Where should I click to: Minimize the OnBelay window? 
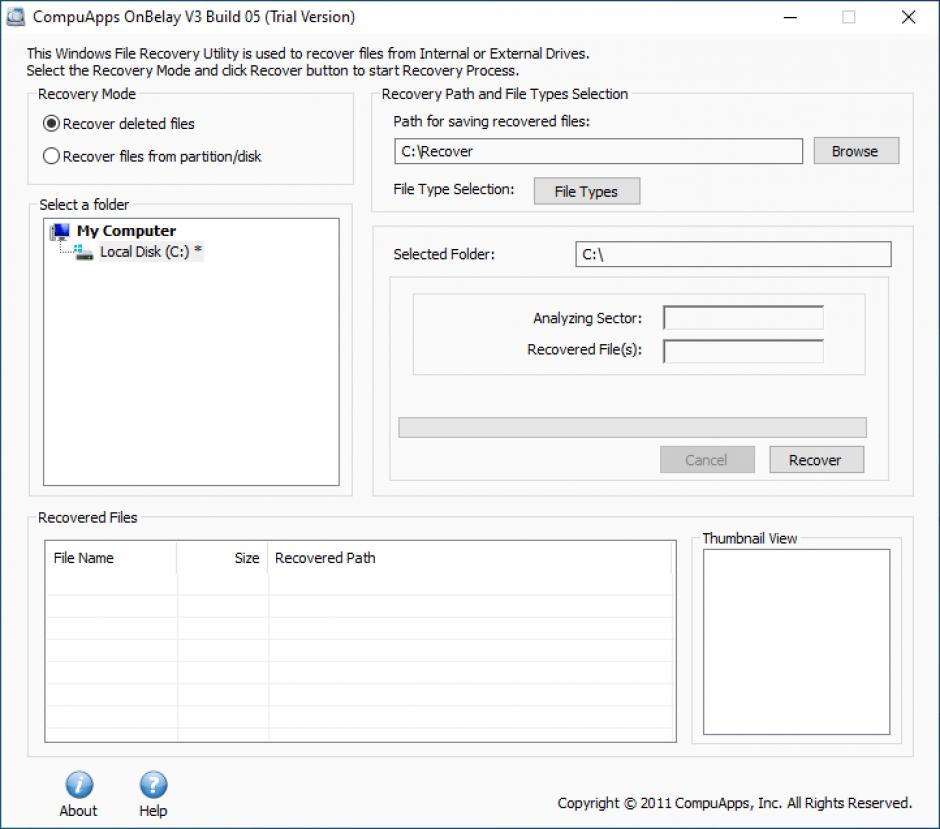coord(791,17)
